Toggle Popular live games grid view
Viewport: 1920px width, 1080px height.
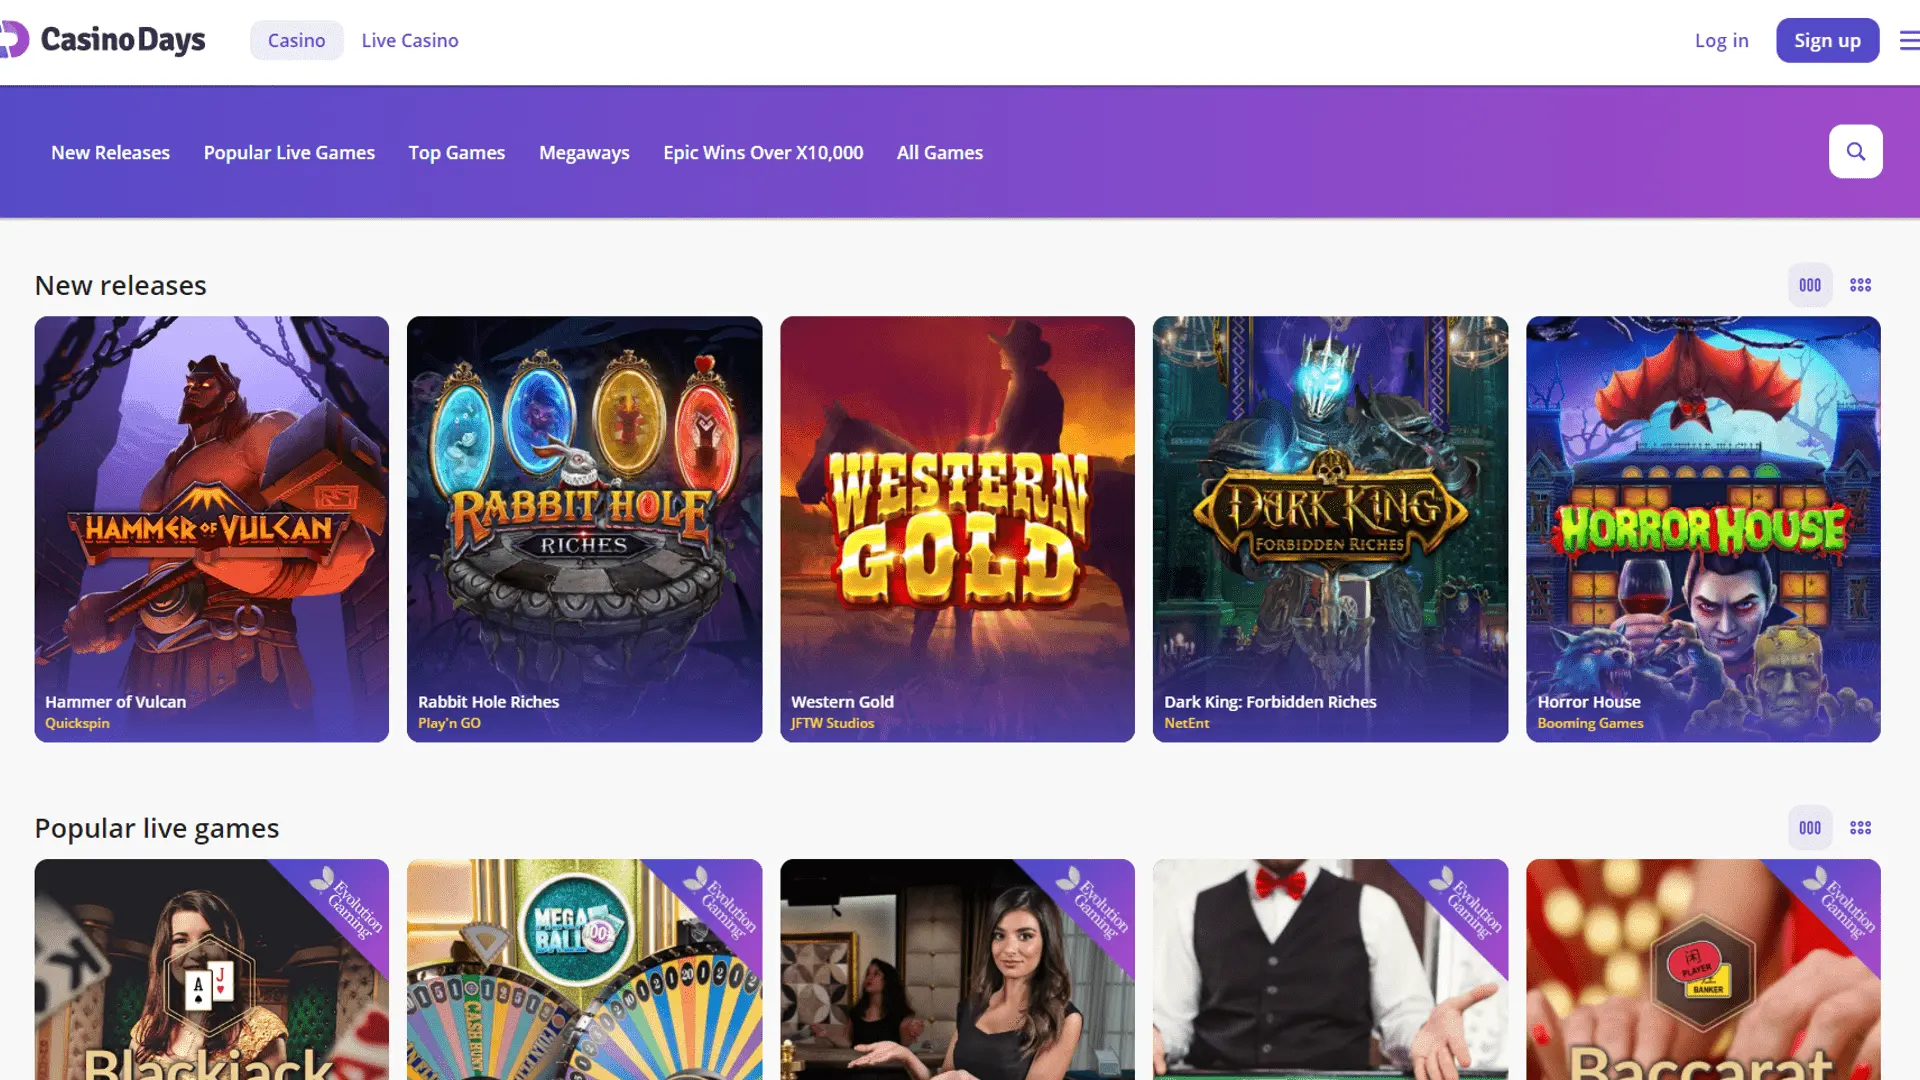(x=1860, y=828)
